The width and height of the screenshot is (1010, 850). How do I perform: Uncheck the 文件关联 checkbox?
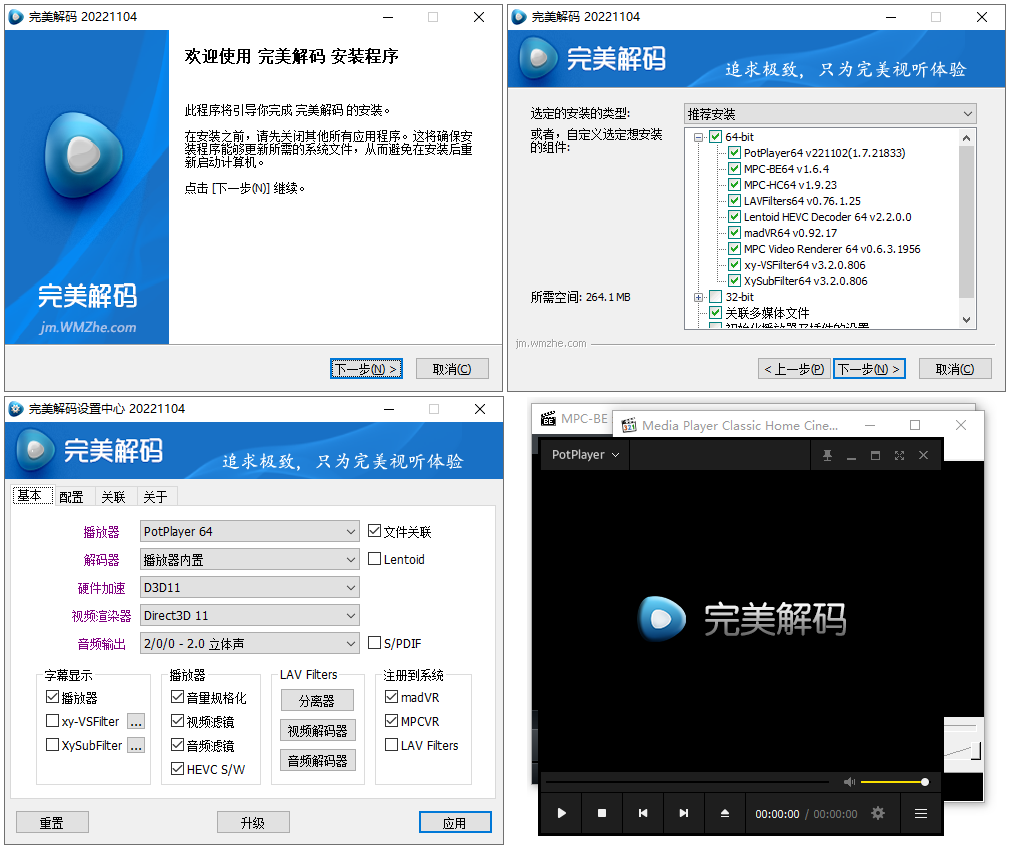[x=376, y=531]
